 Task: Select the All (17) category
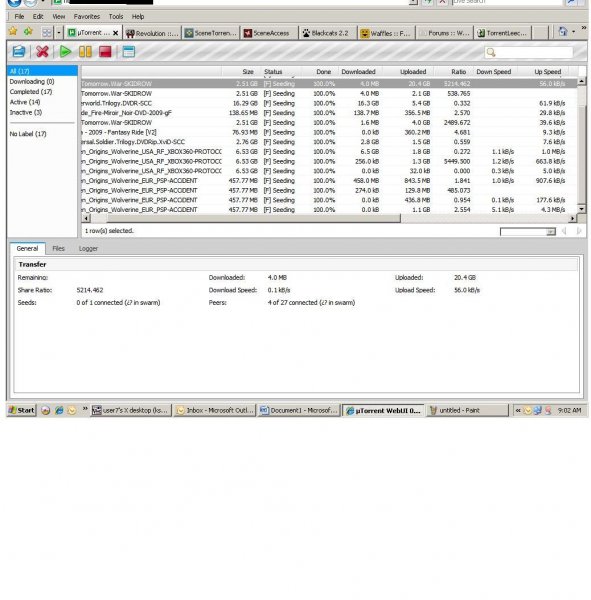pos(42,71)
